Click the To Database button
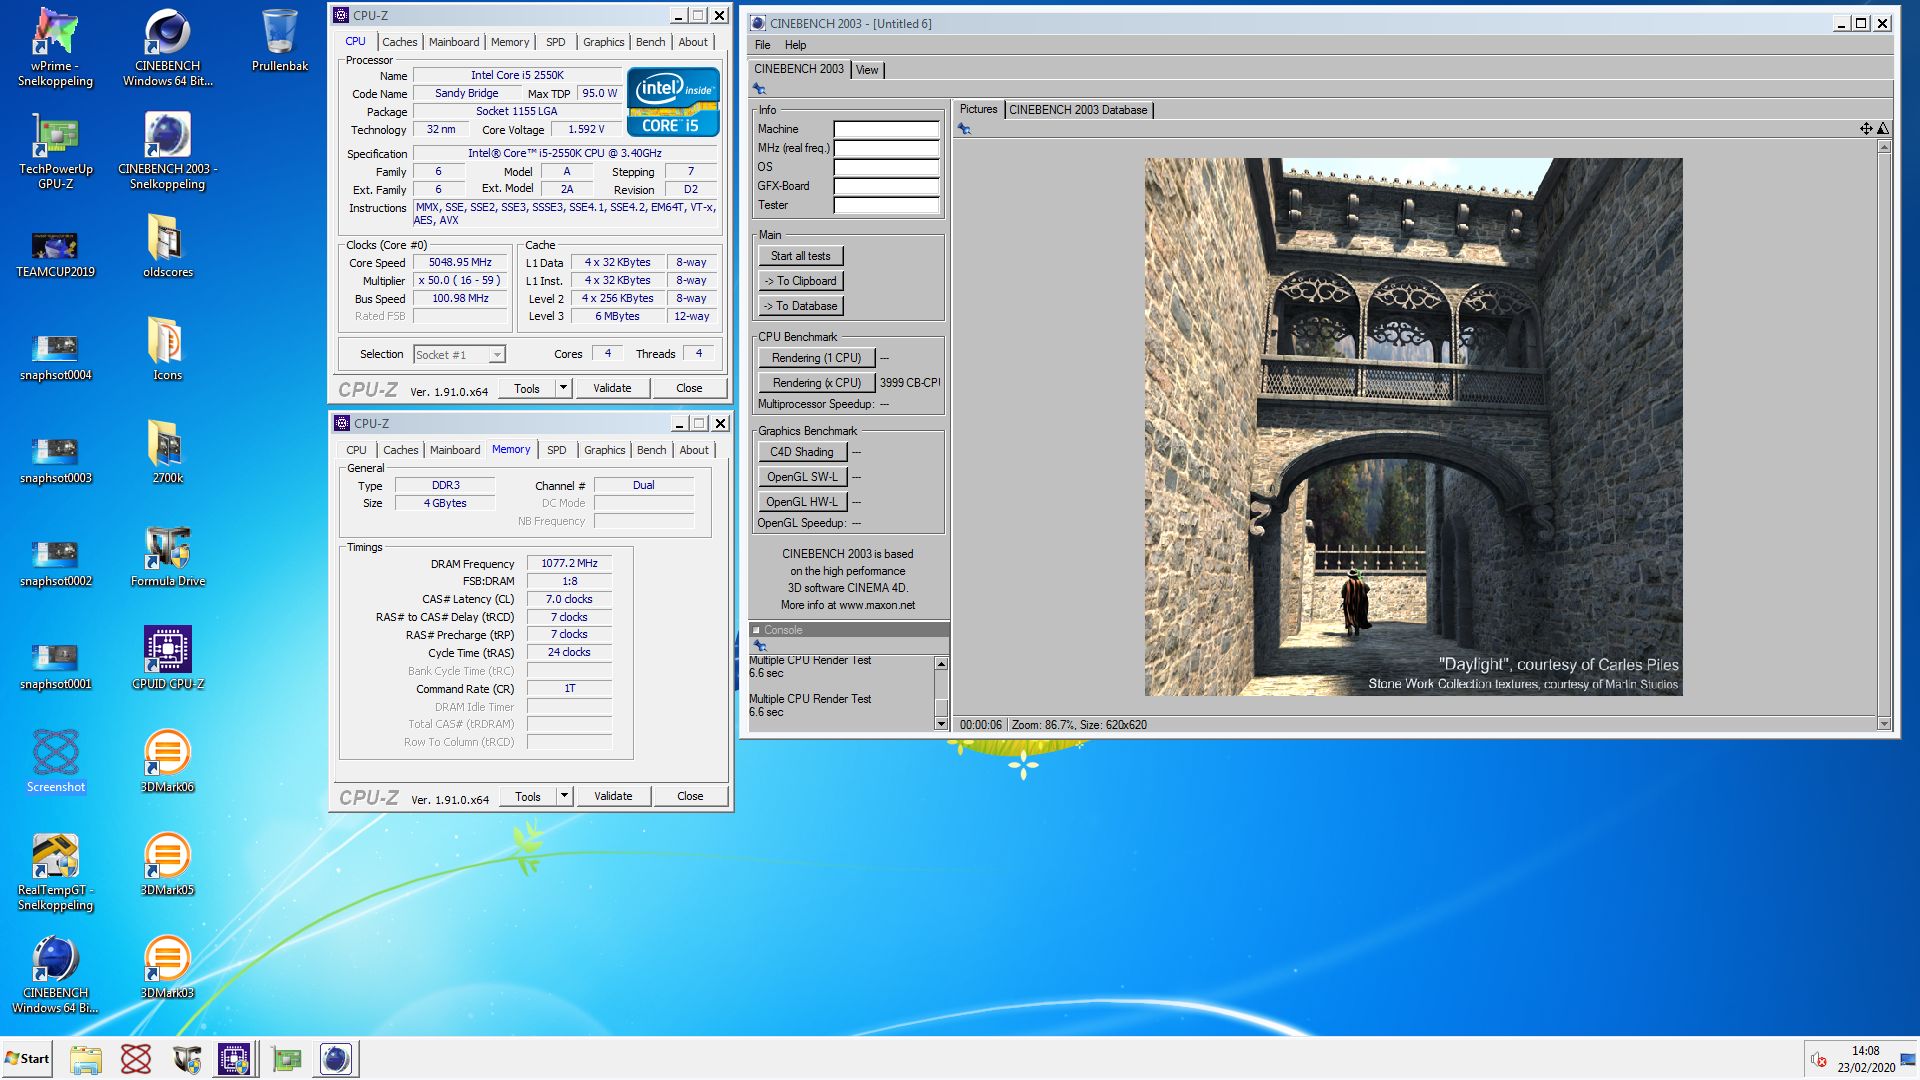The width and height of the screenshot is (1920, 1080). click(800, 306)
